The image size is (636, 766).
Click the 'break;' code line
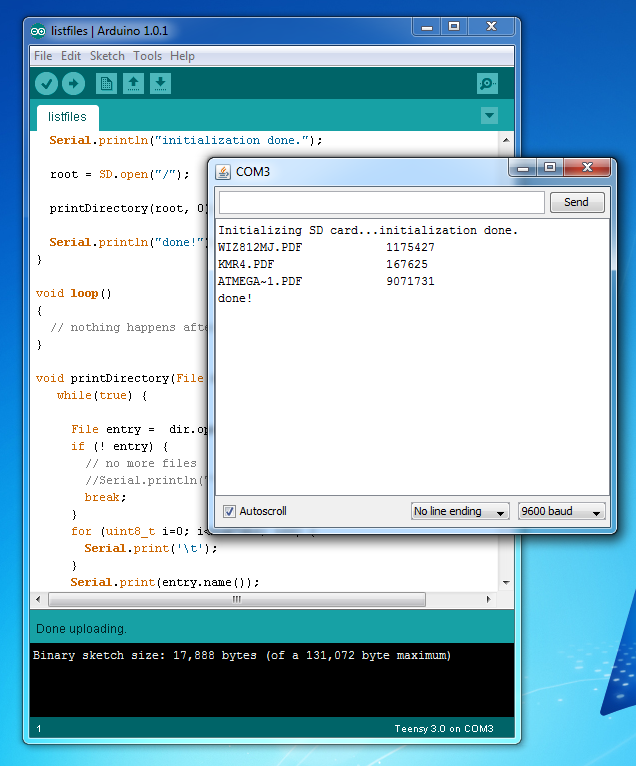106,498
